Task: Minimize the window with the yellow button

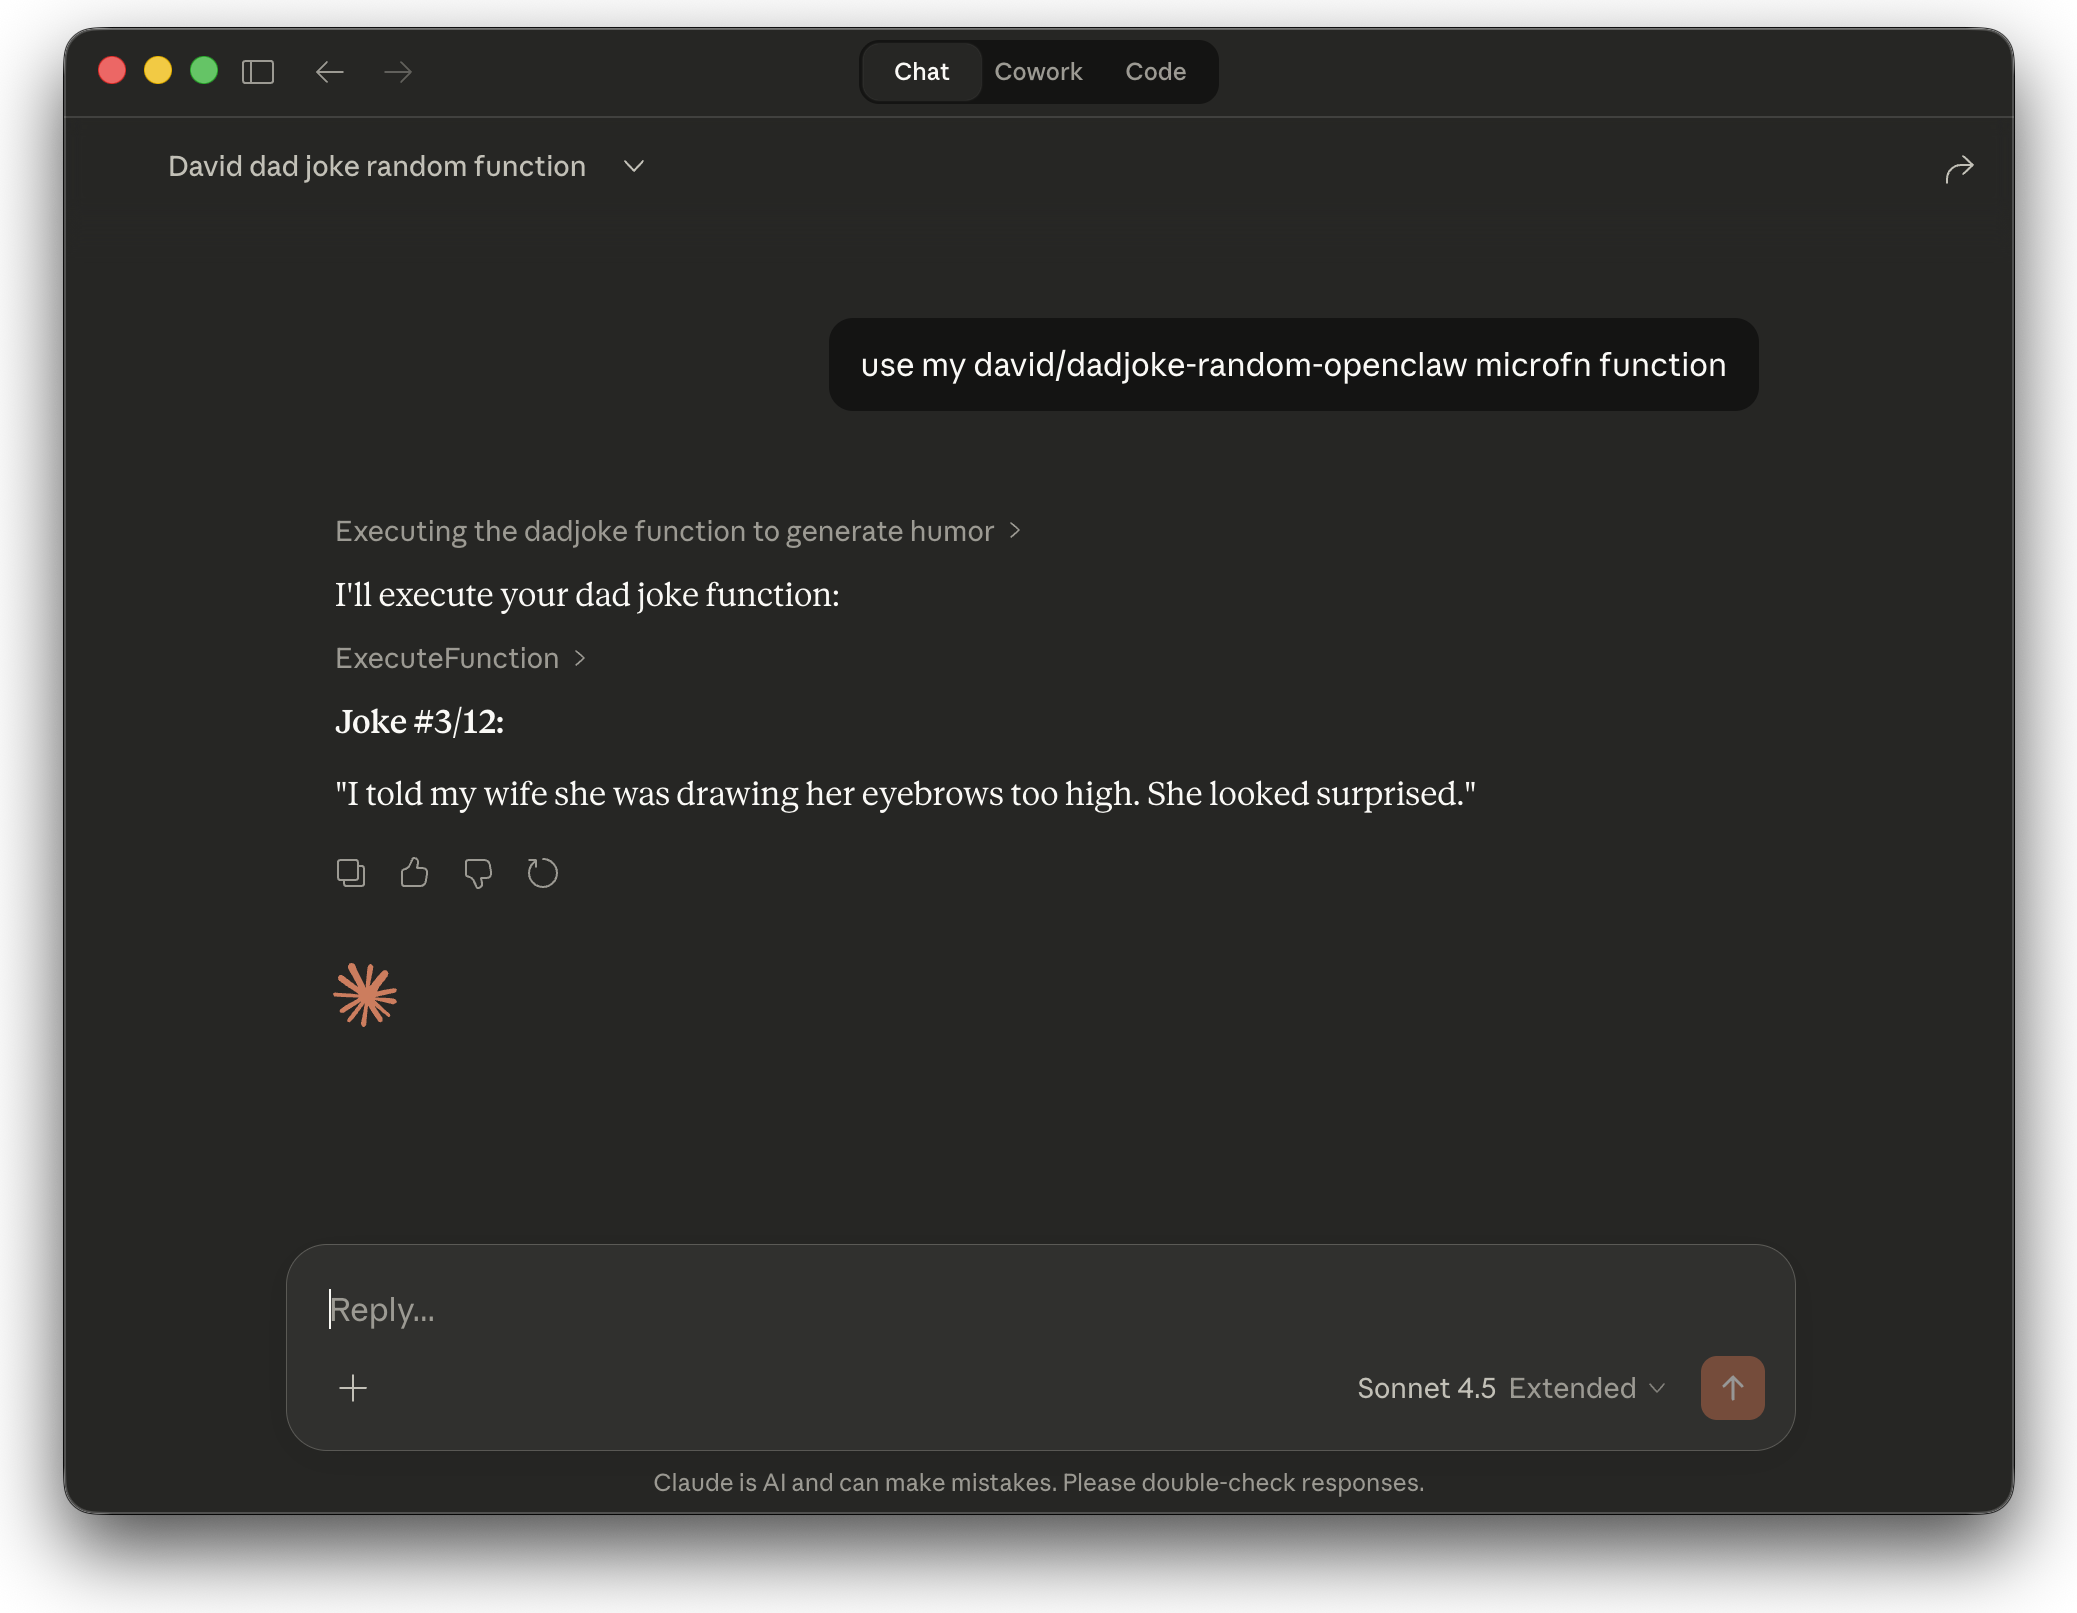Action: [158, 71]
